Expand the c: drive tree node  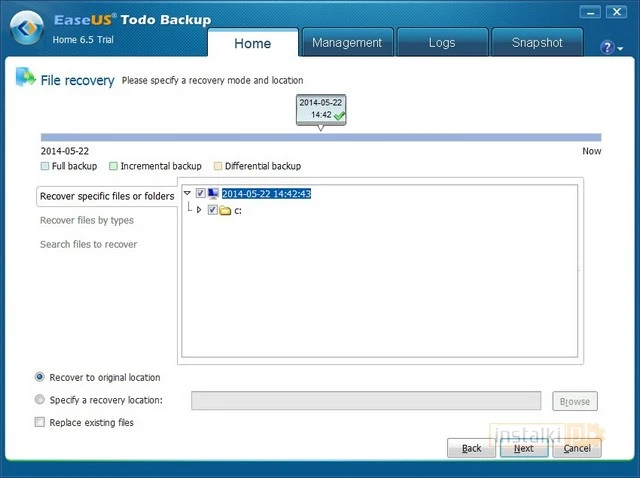click(199, 210)
